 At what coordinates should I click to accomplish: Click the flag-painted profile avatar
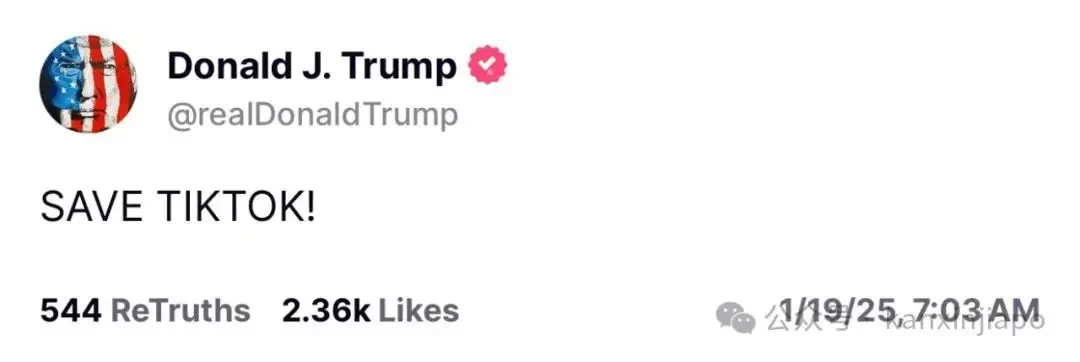[x=88, y=83]
